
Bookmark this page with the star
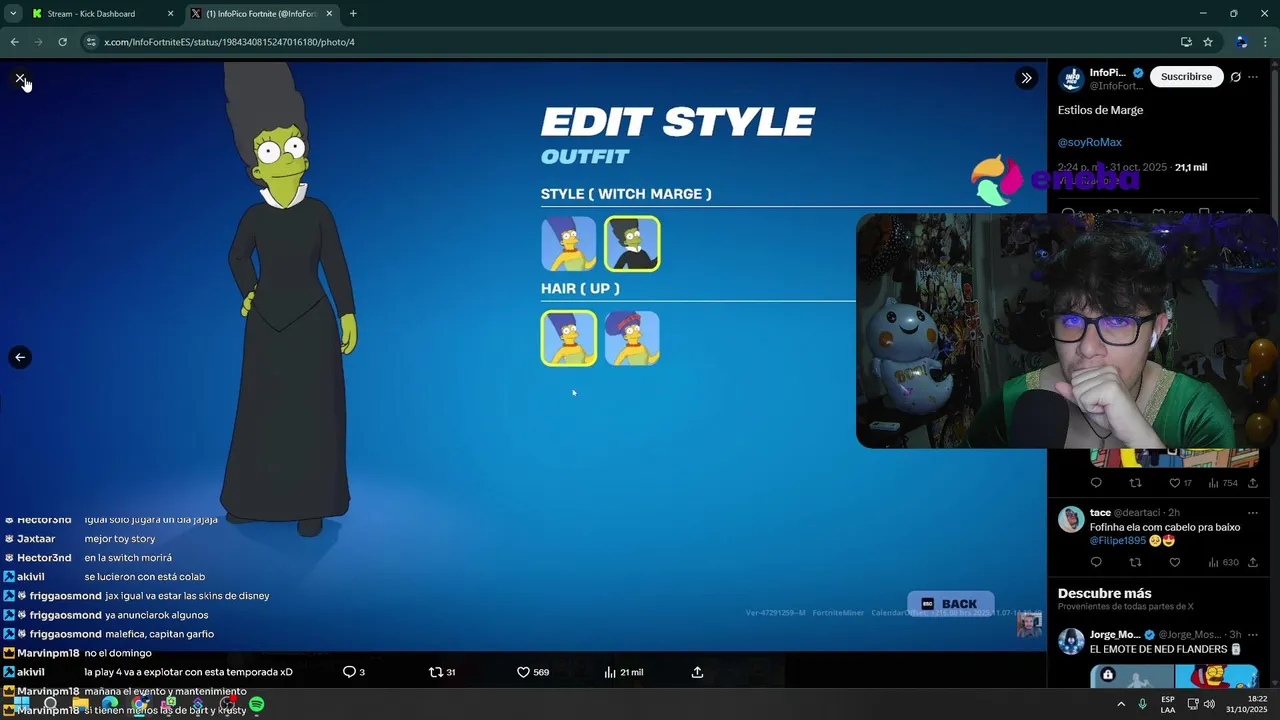point(1208,42)
